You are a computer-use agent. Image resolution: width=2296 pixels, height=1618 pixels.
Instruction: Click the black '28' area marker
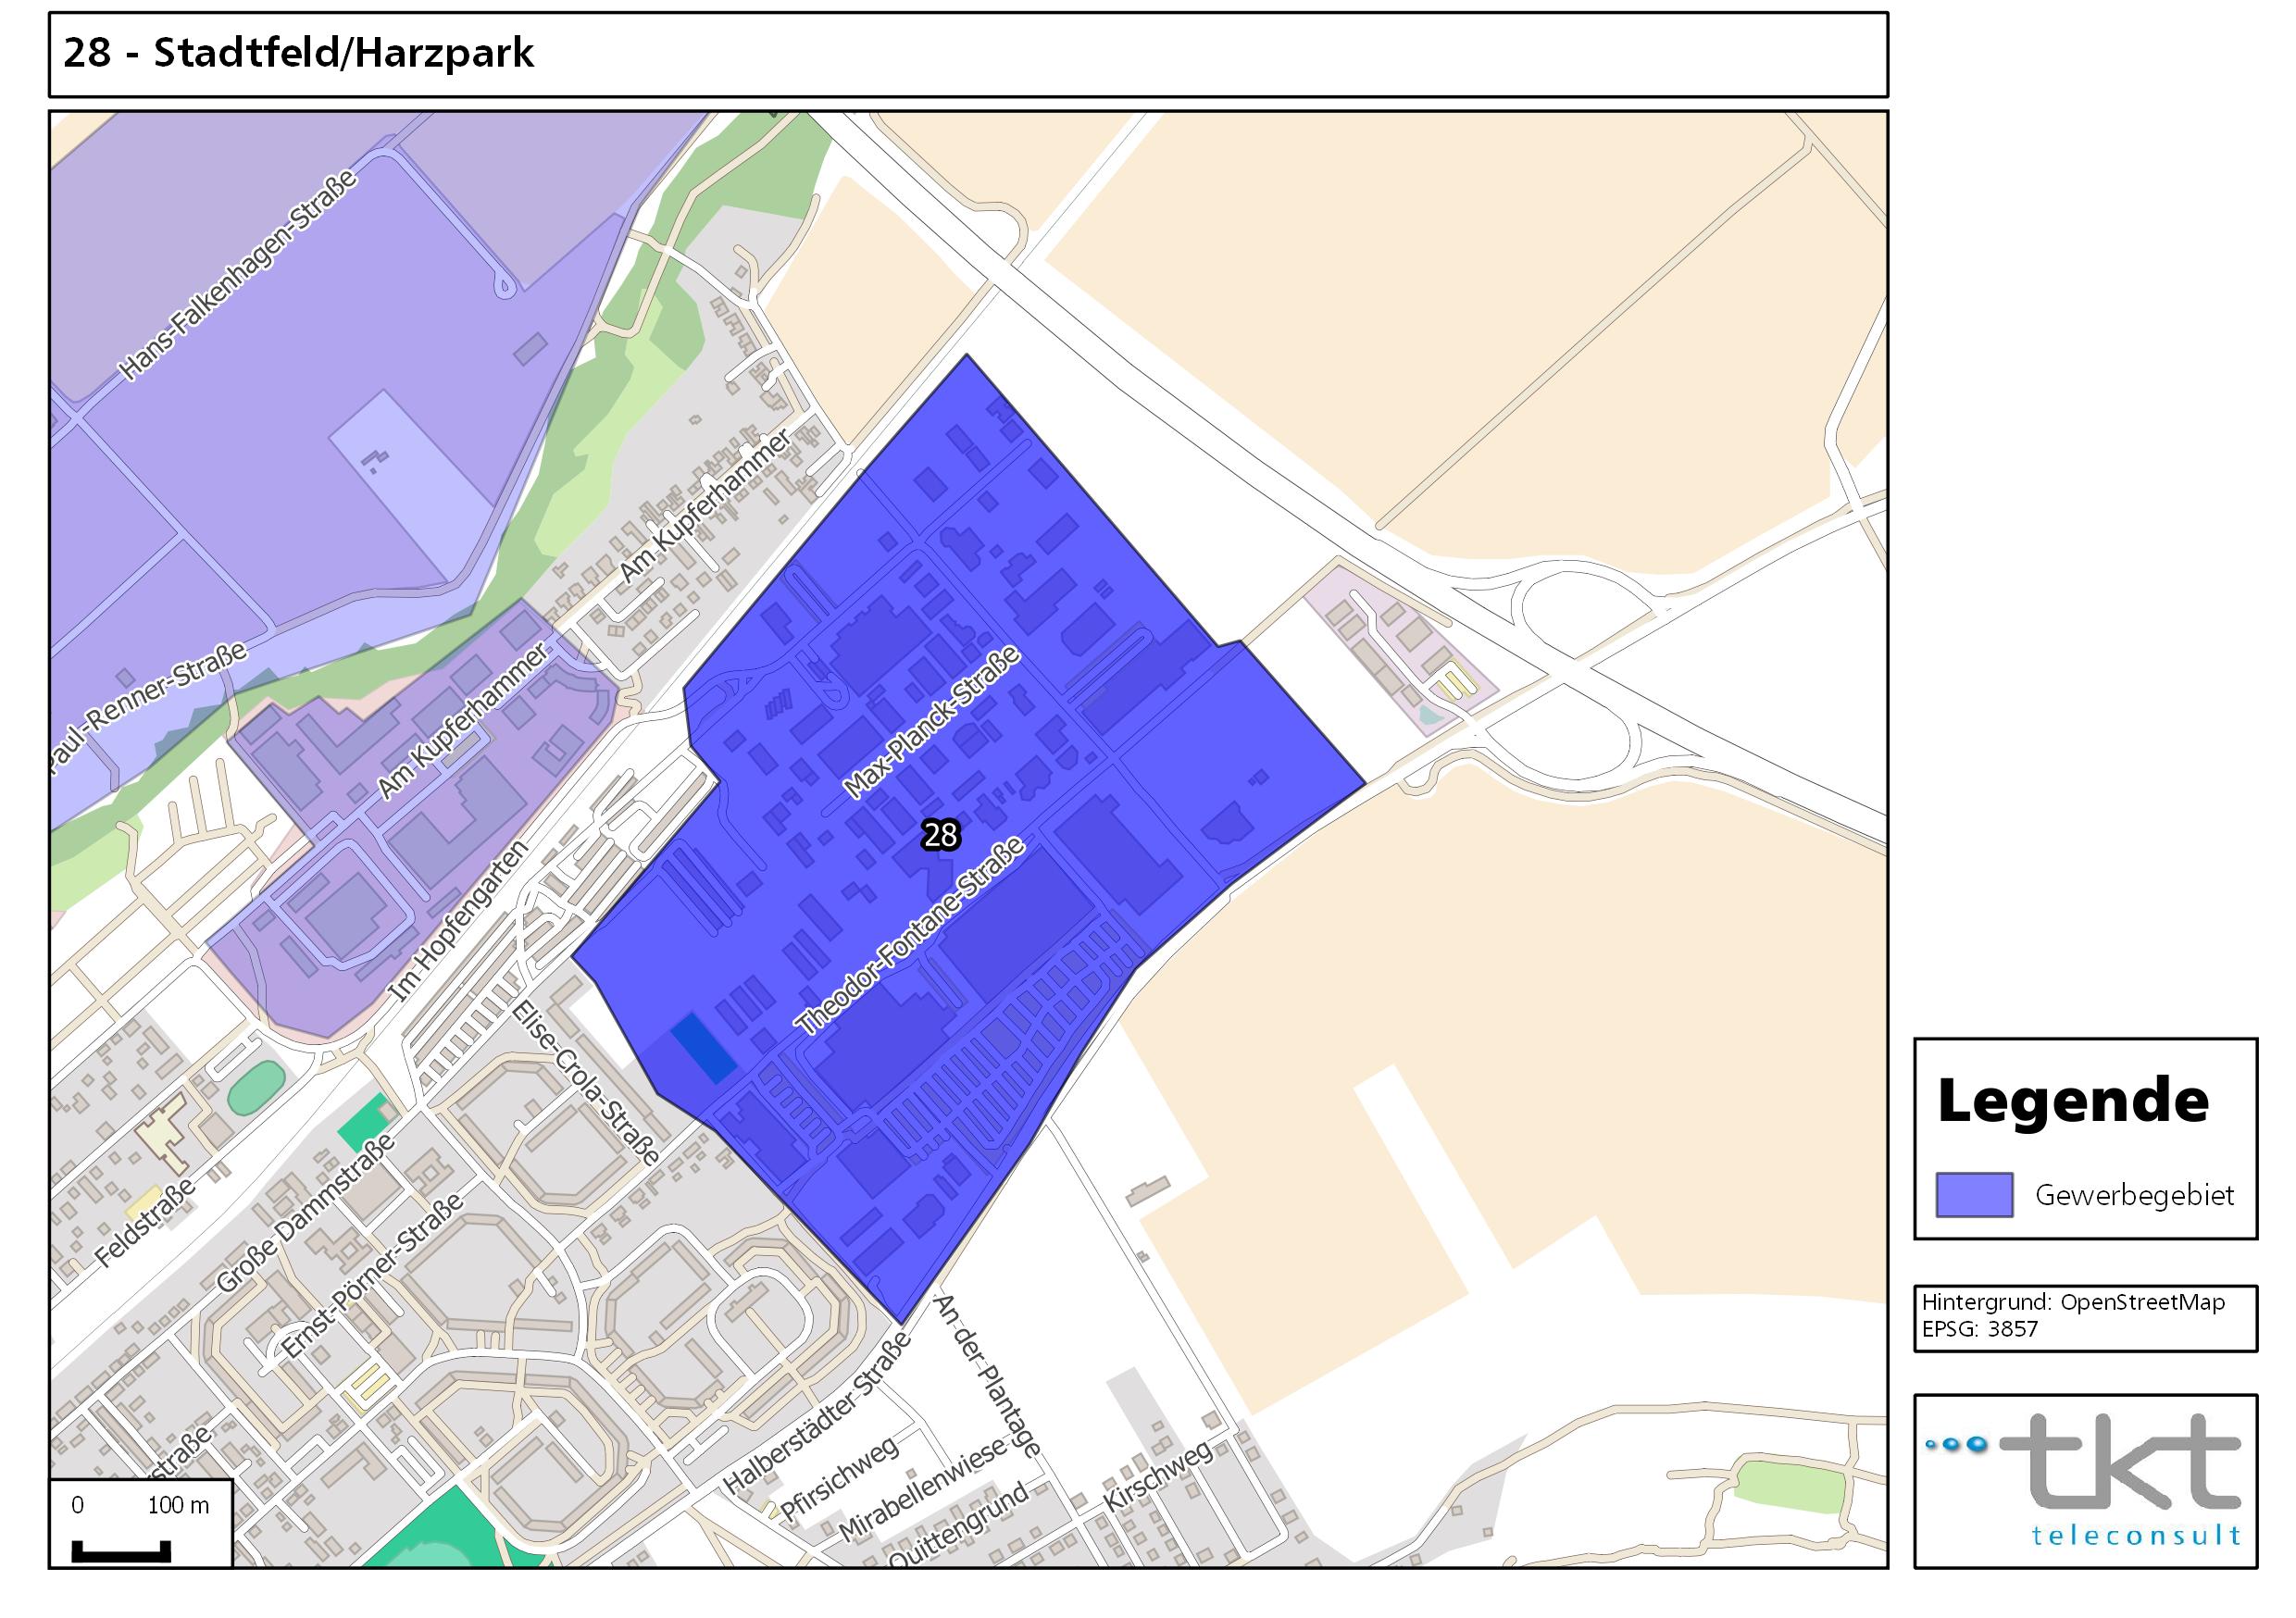tap(940, 834)
